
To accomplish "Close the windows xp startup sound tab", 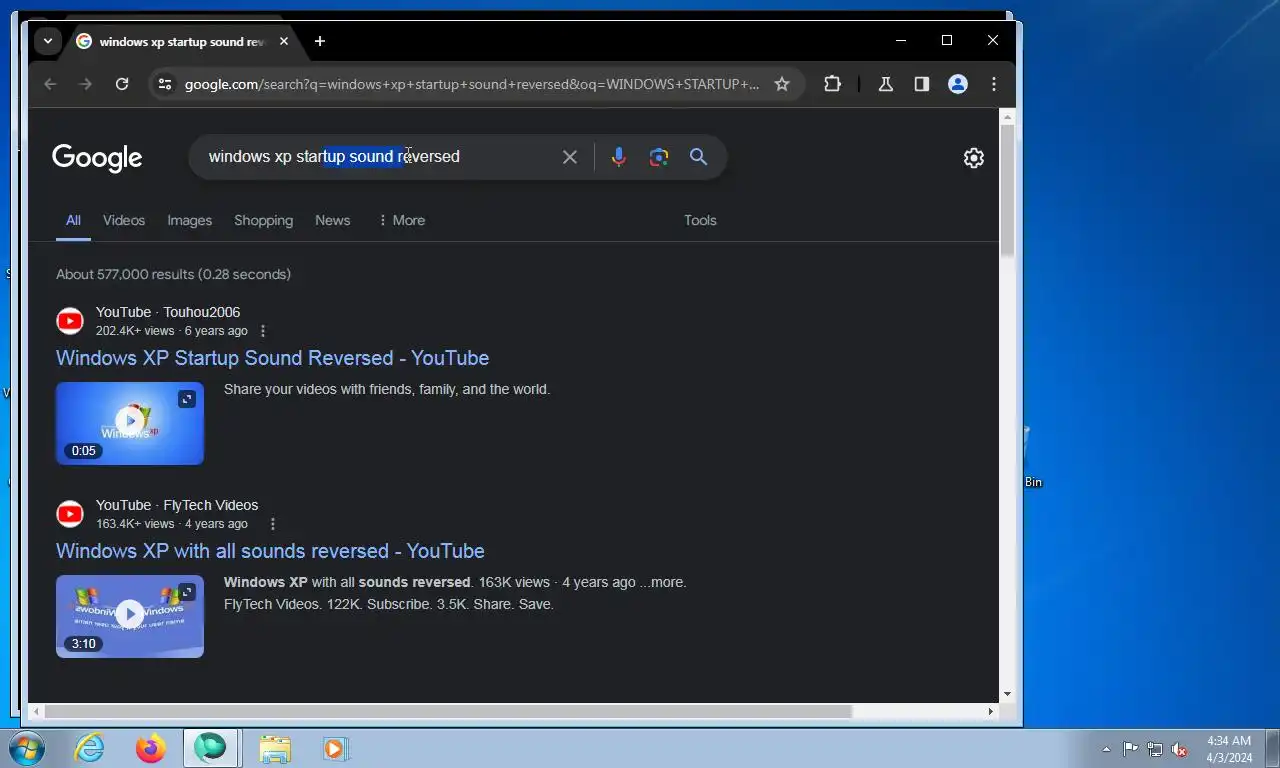I will (x=284, y=41).
